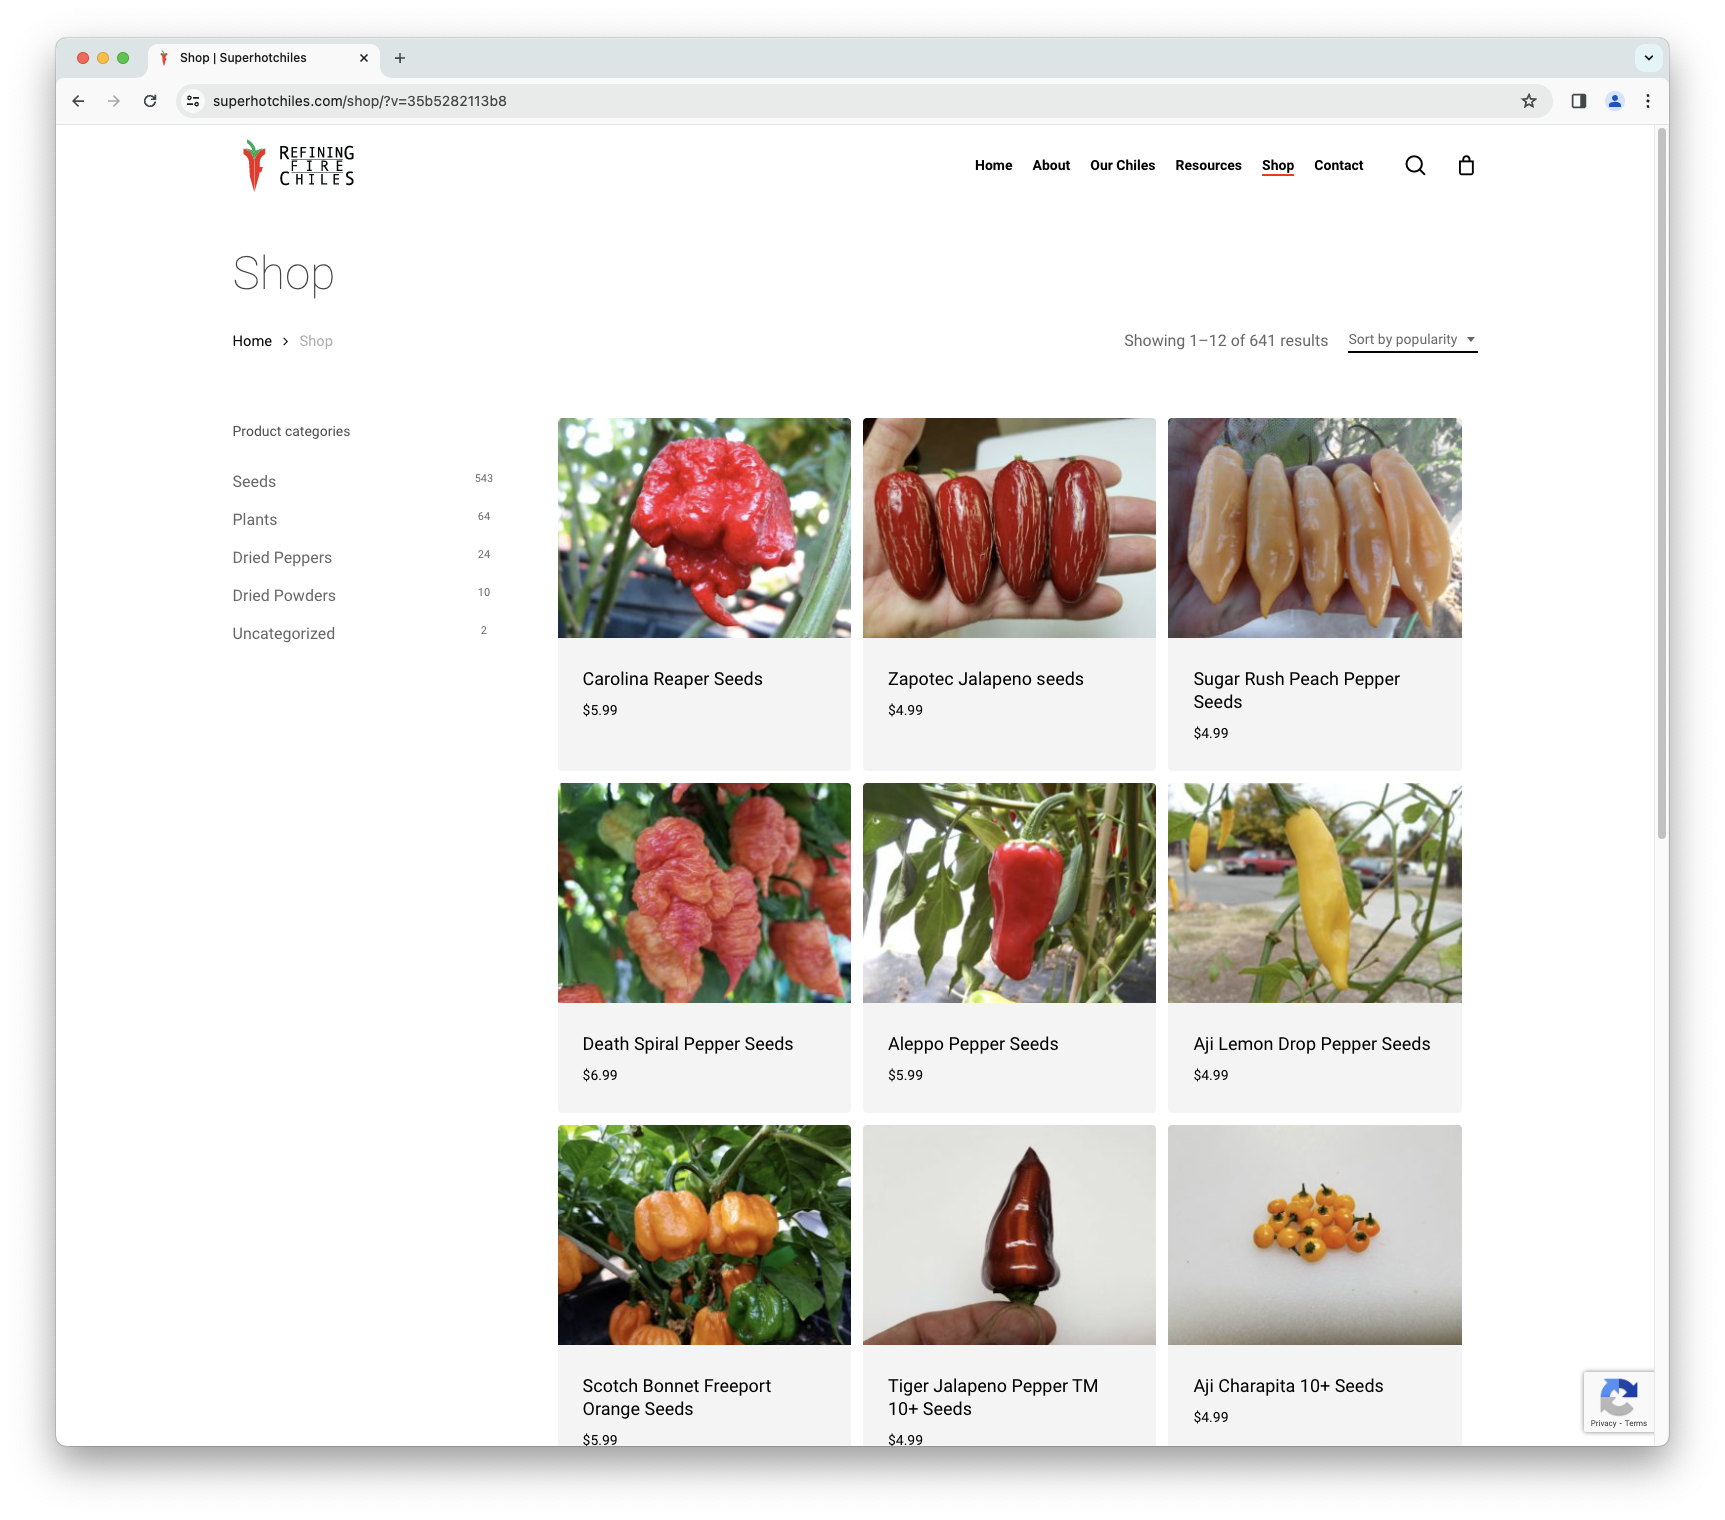The image size is (1725, 1520).
Task: Click the 'Product categories' heading
Action: [291, 432]
